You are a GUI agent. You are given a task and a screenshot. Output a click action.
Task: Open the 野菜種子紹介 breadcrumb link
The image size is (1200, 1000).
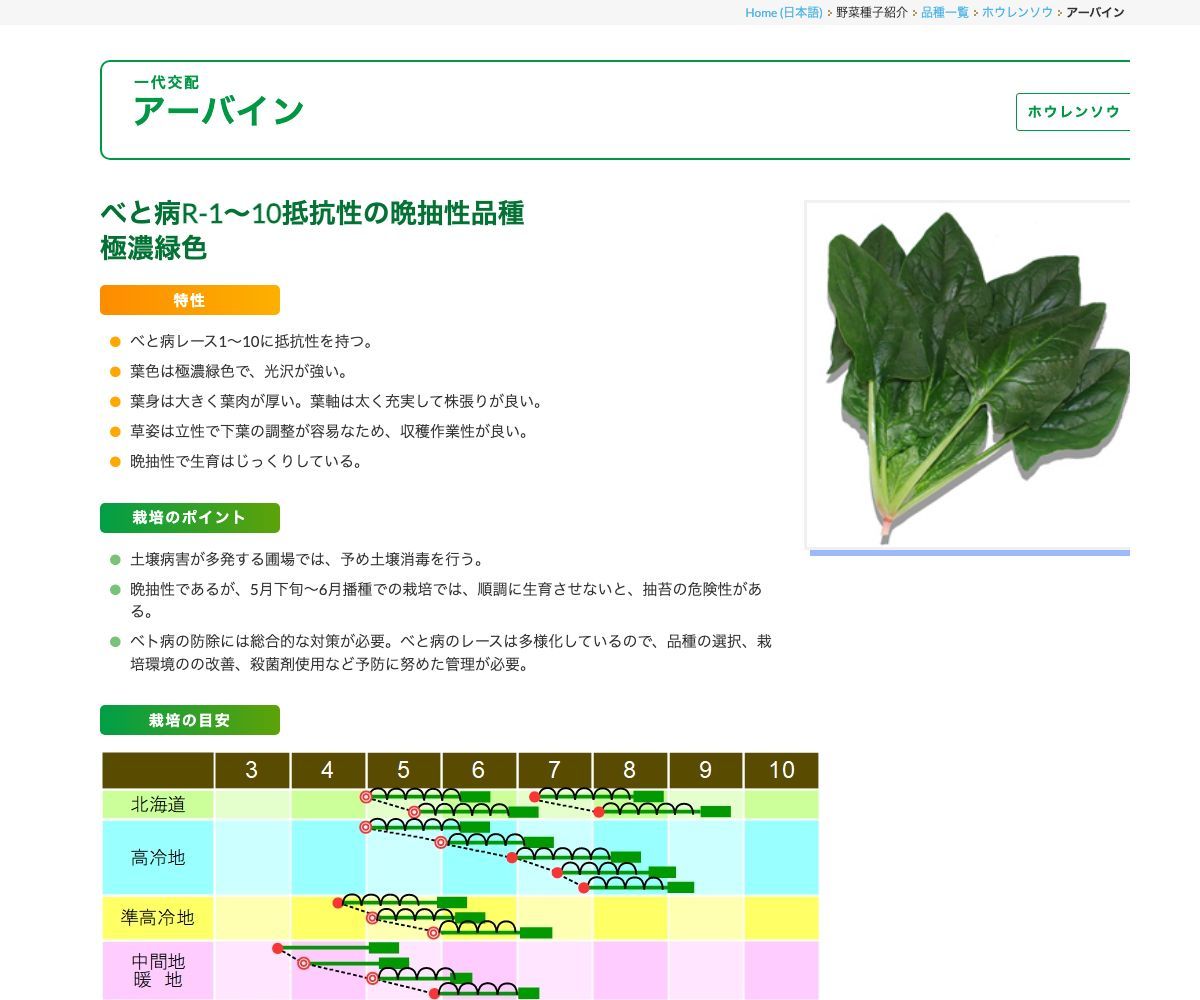point(869,12)
